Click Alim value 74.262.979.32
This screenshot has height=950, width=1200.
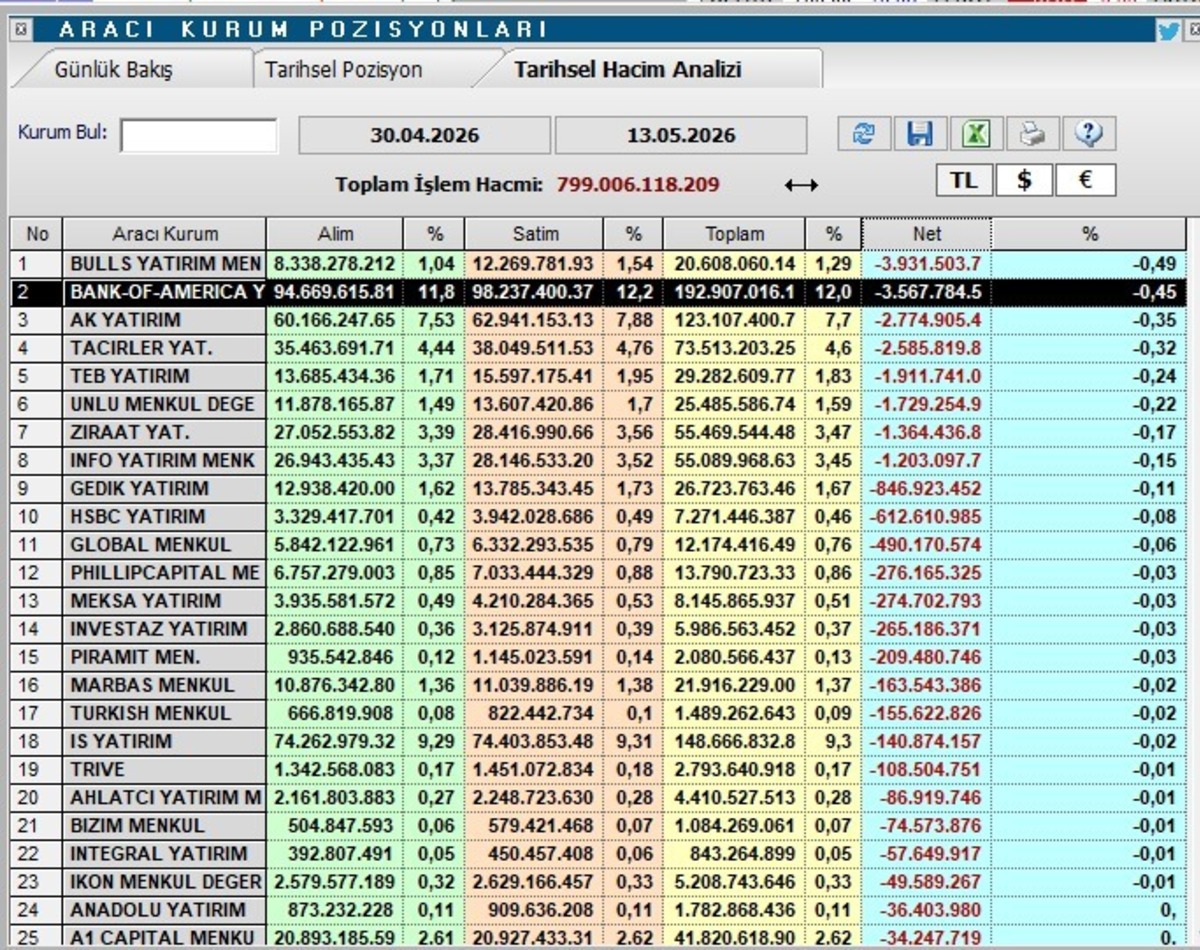(x=334, y=741)
